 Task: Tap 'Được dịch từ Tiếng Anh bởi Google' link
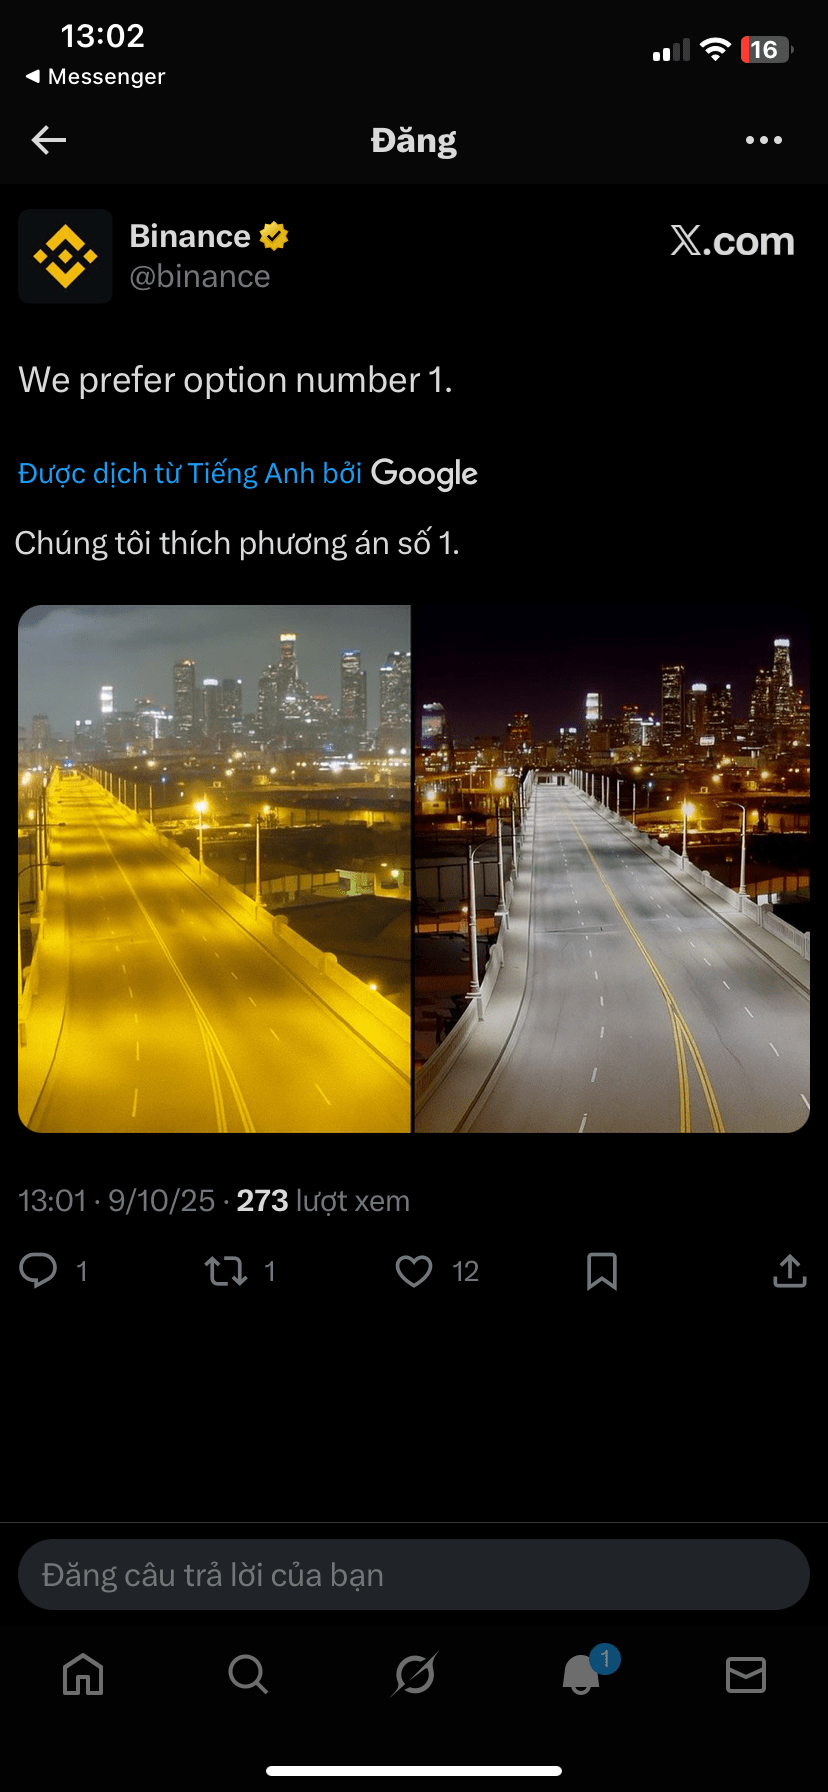(x=248, y=473)
